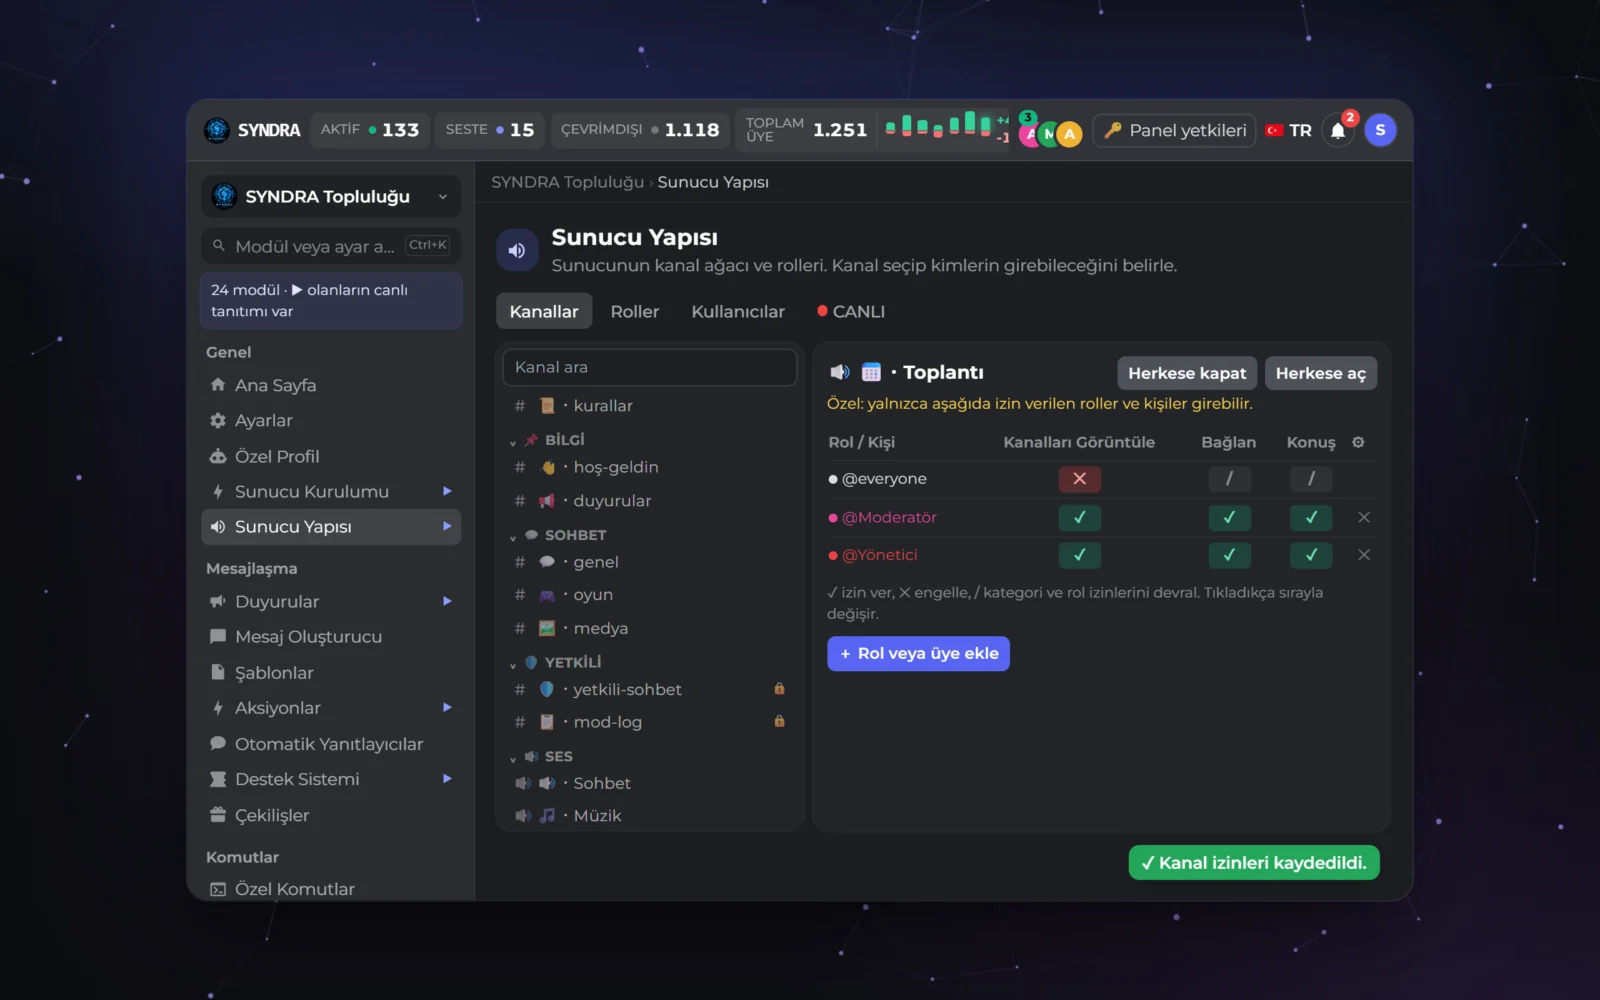Open the SYNDRA Topluluğu server dropdown
Image resolution: width=1600 pixels, height=1000 pixels.
click(331, 196)
